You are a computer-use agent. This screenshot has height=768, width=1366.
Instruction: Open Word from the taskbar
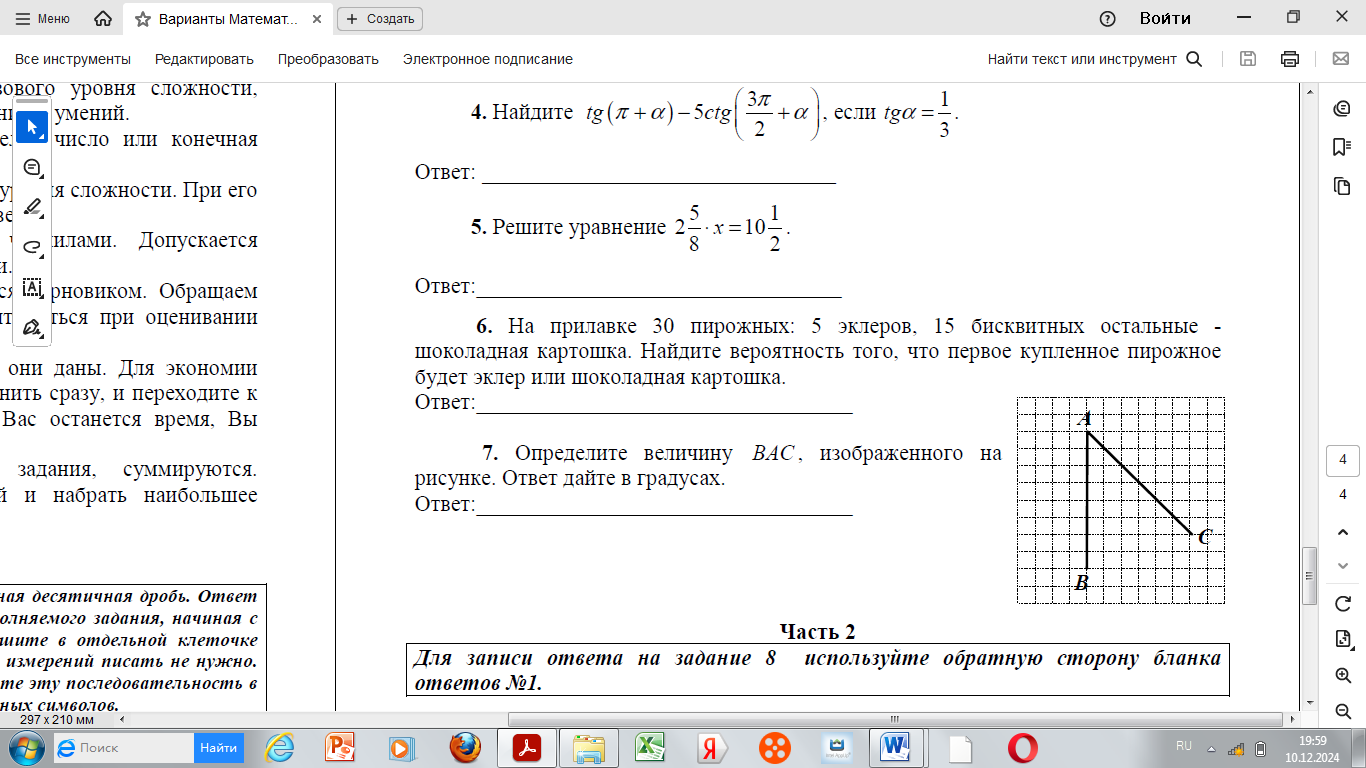tap(896, 747)
